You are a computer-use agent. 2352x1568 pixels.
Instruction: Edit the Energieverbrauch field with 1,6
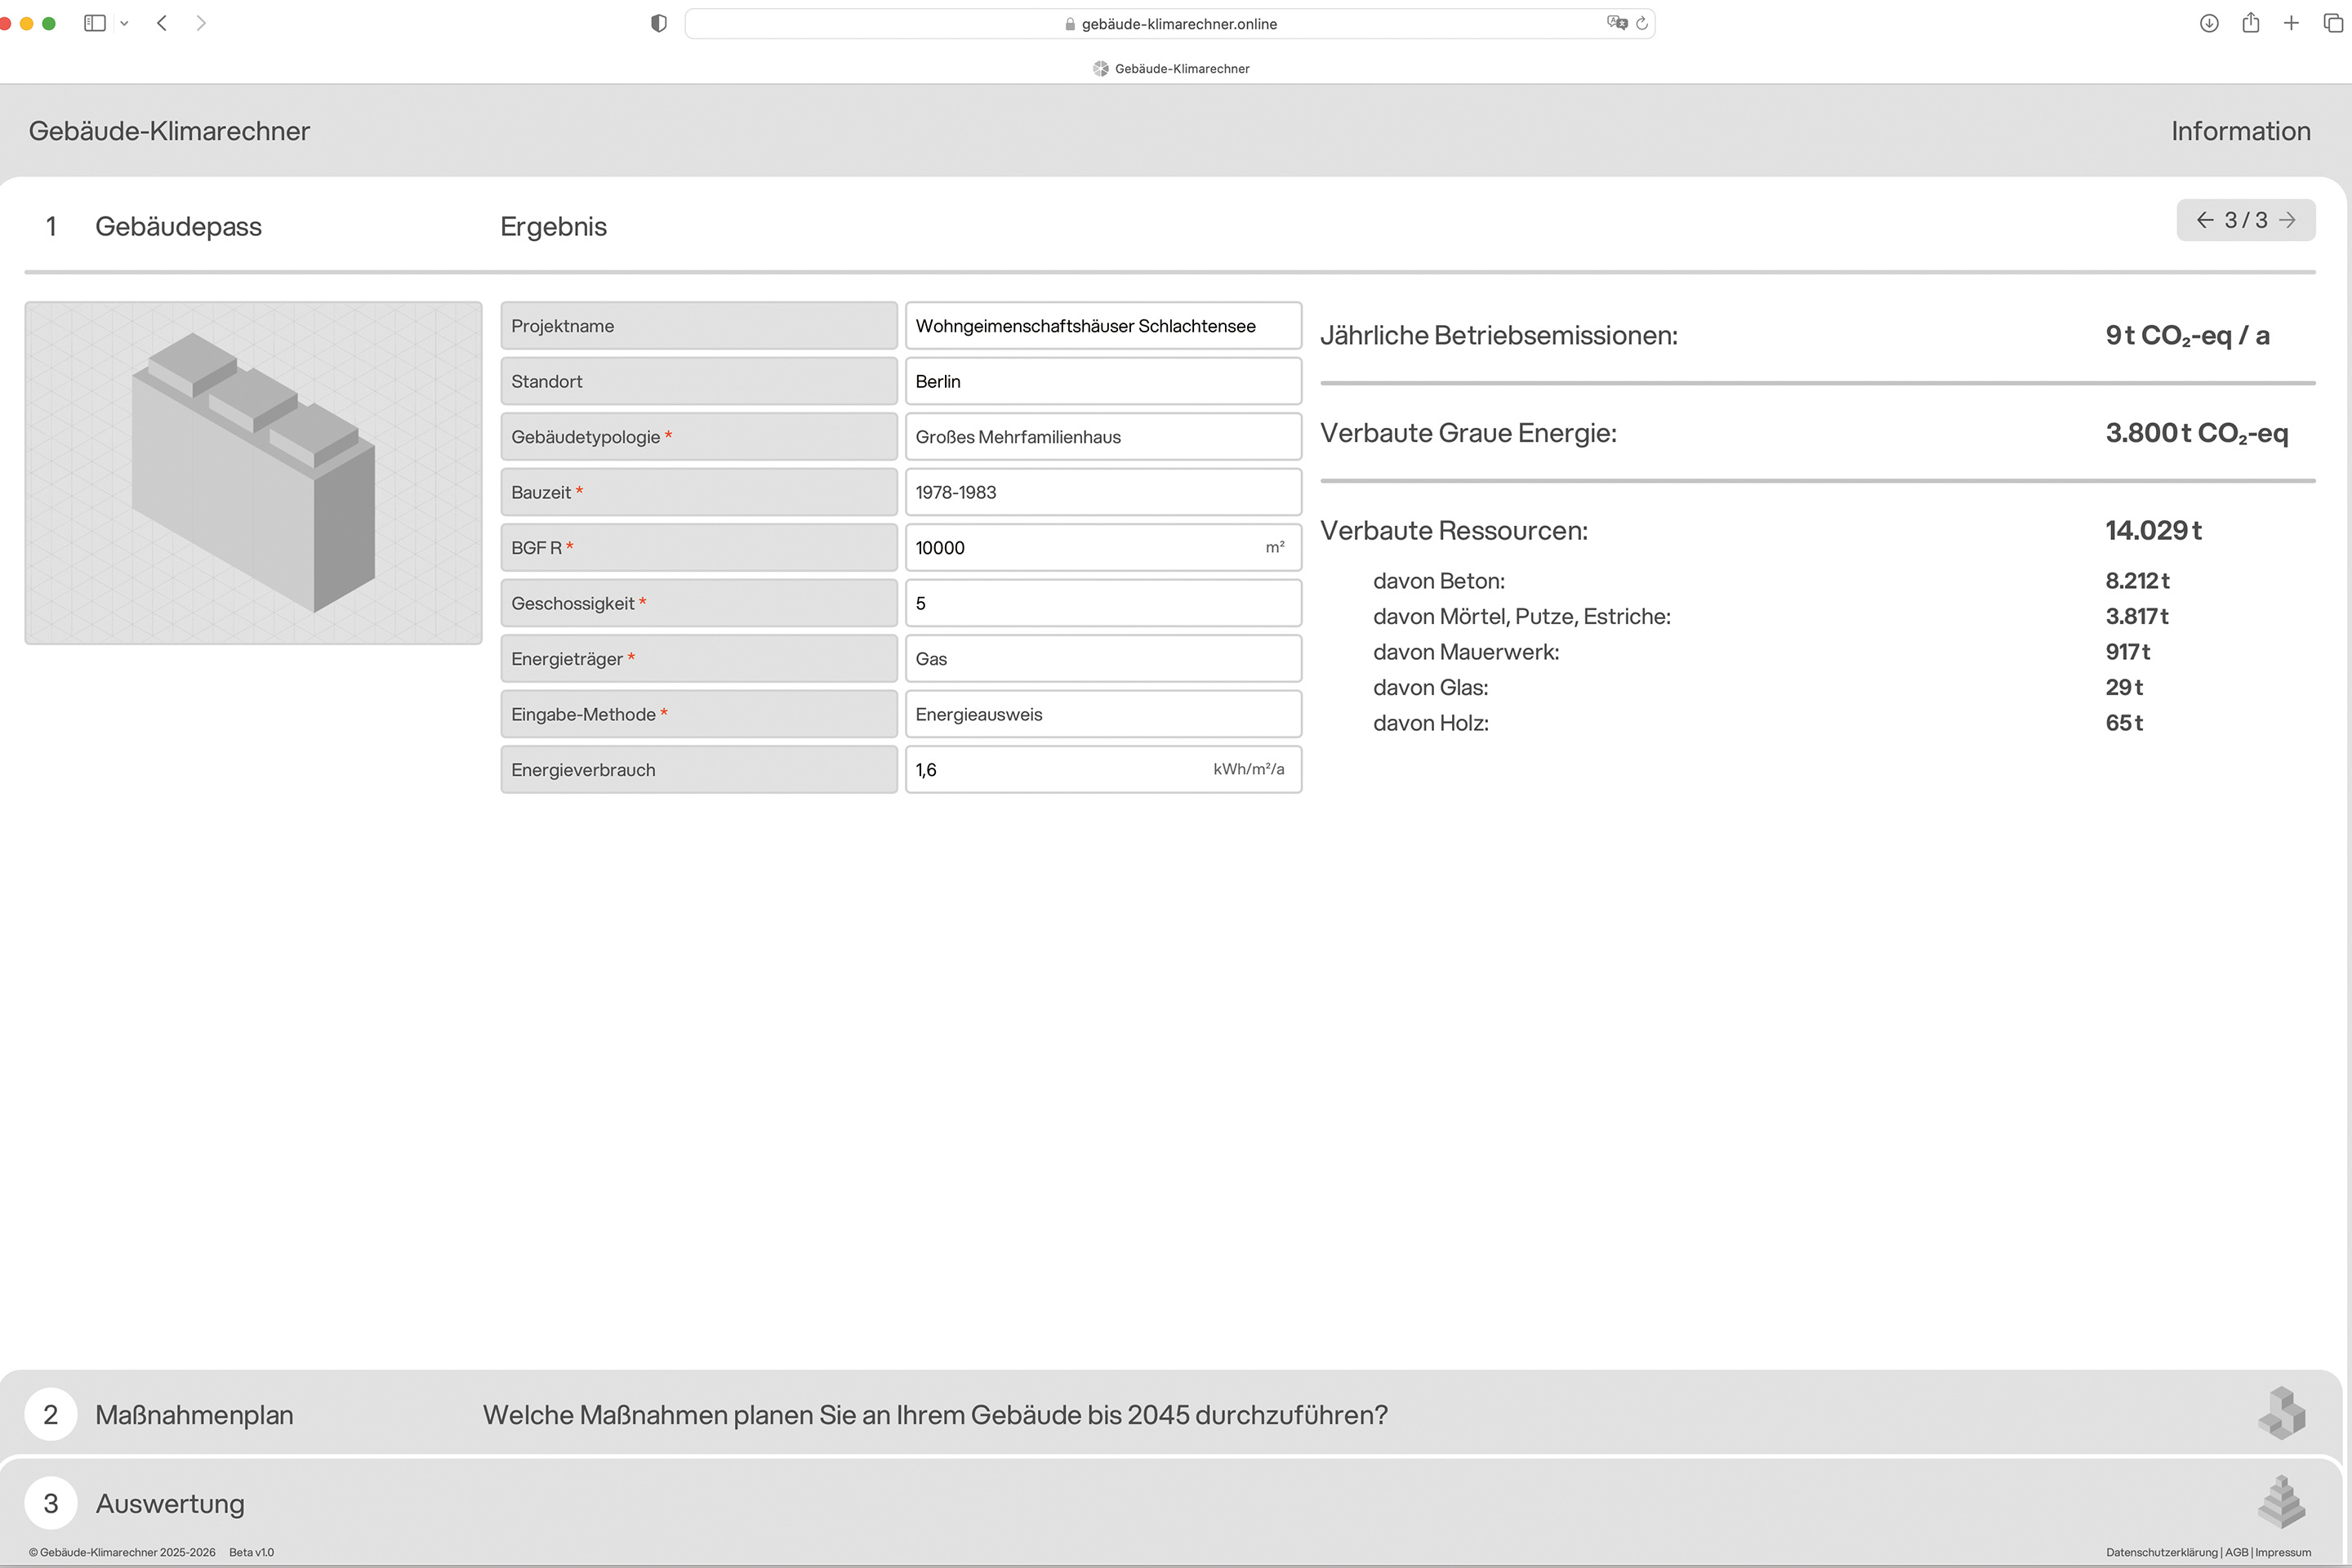point(1103,770)
